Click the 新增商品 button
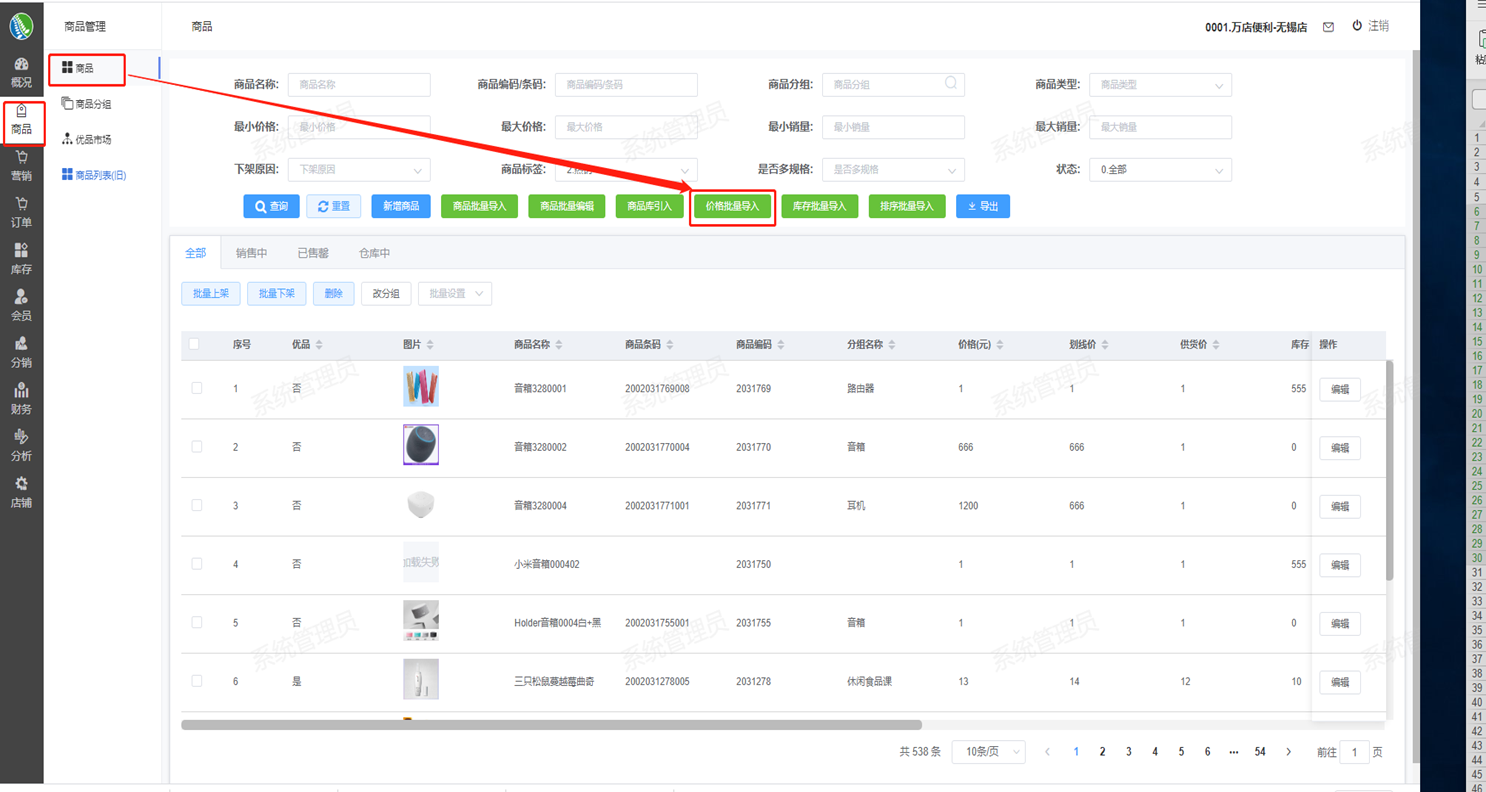Image resolution: width=1486 pixels, height=792 pixels. click(401, 206)
